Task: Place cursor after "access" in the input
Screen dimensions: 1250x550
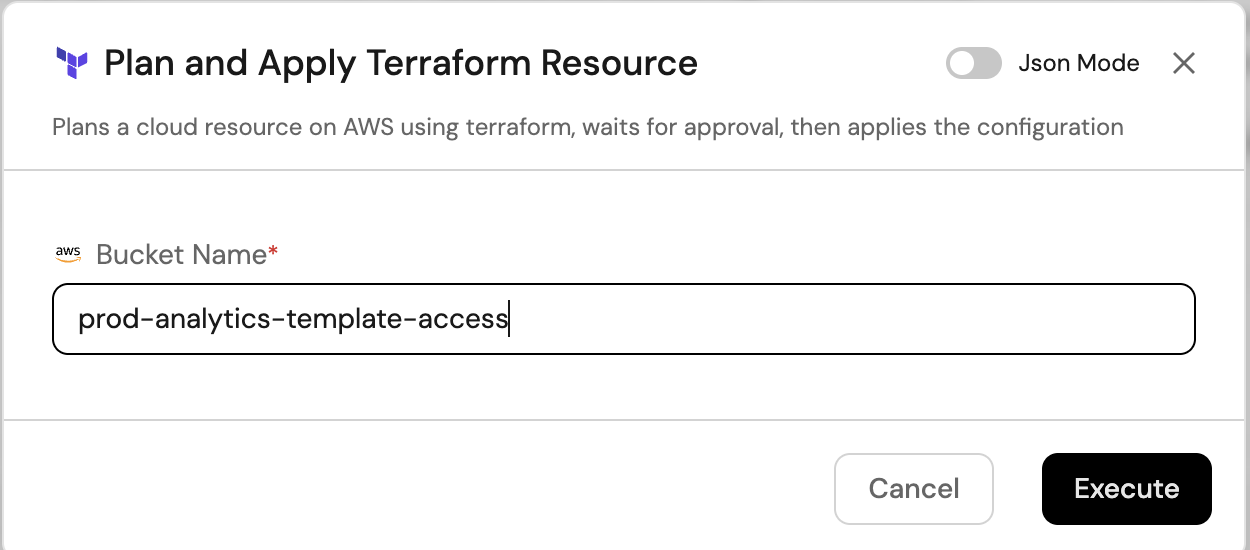Action: (508, 320)
